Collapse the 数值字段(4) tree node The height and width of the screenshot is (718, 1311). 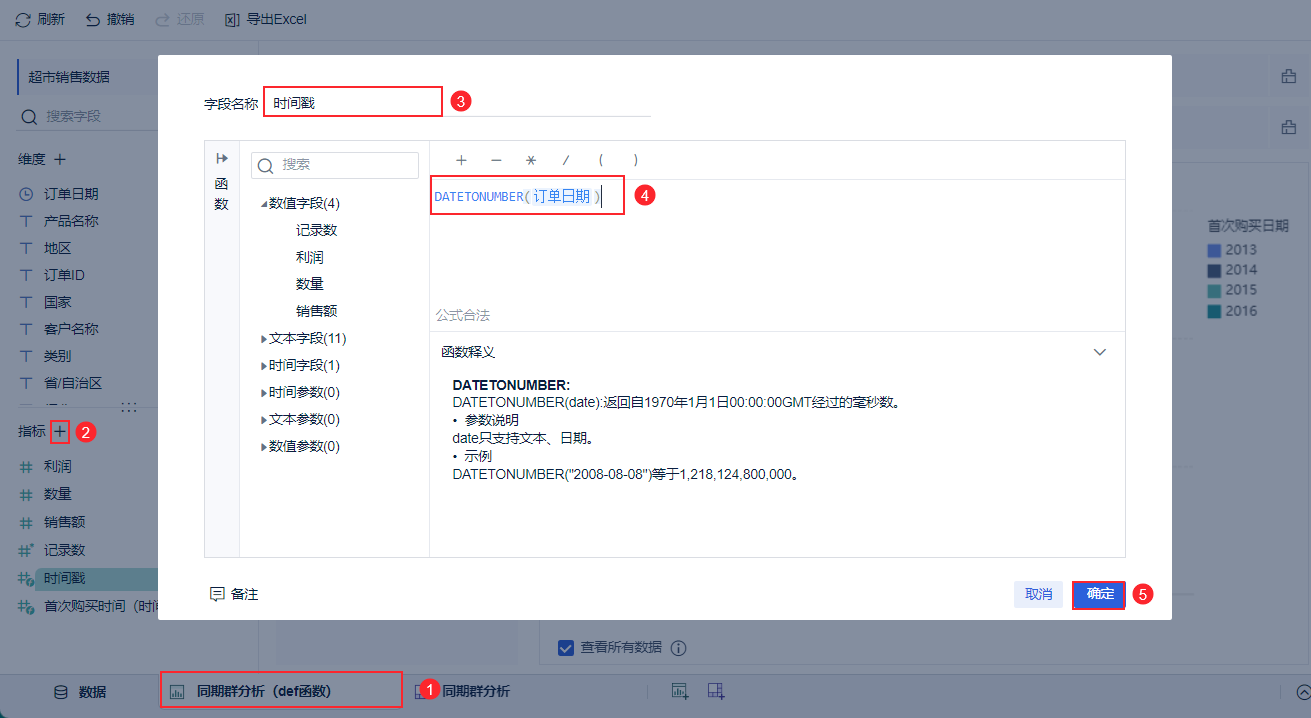coord(264,204)
